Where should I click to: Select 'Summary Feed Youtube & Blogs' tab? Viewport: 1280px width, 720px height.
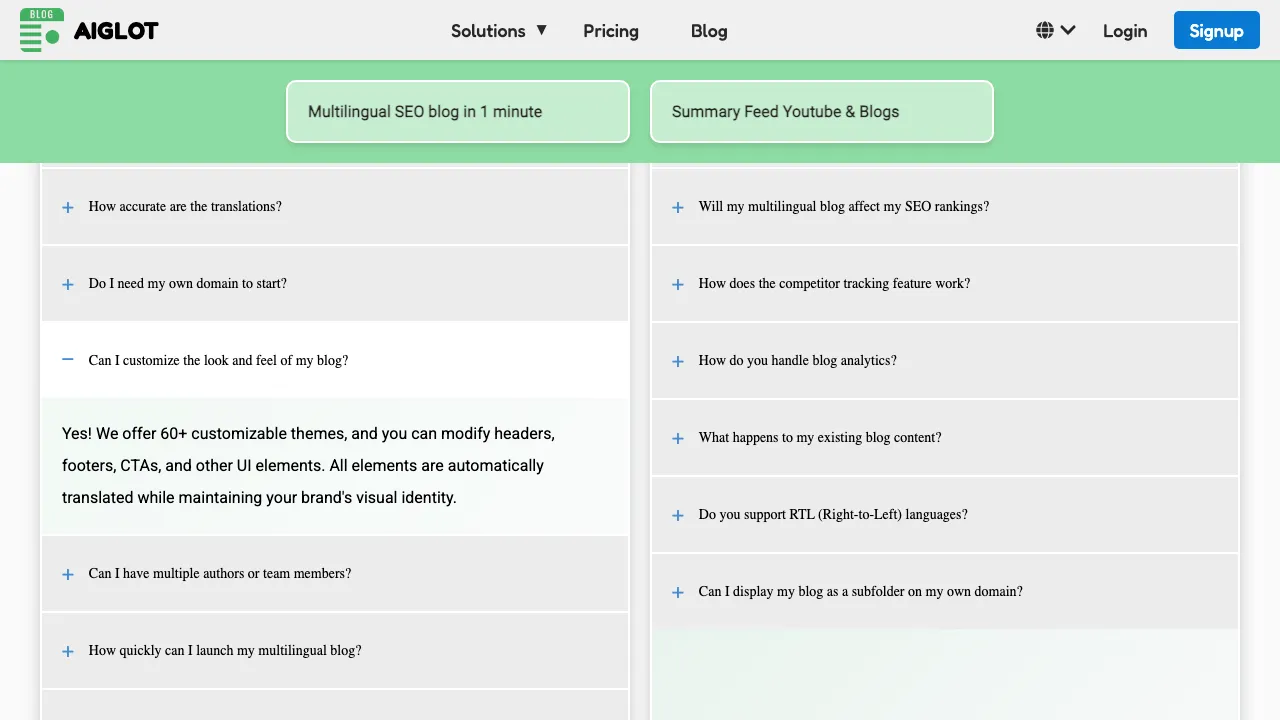(x=821, y=112)
